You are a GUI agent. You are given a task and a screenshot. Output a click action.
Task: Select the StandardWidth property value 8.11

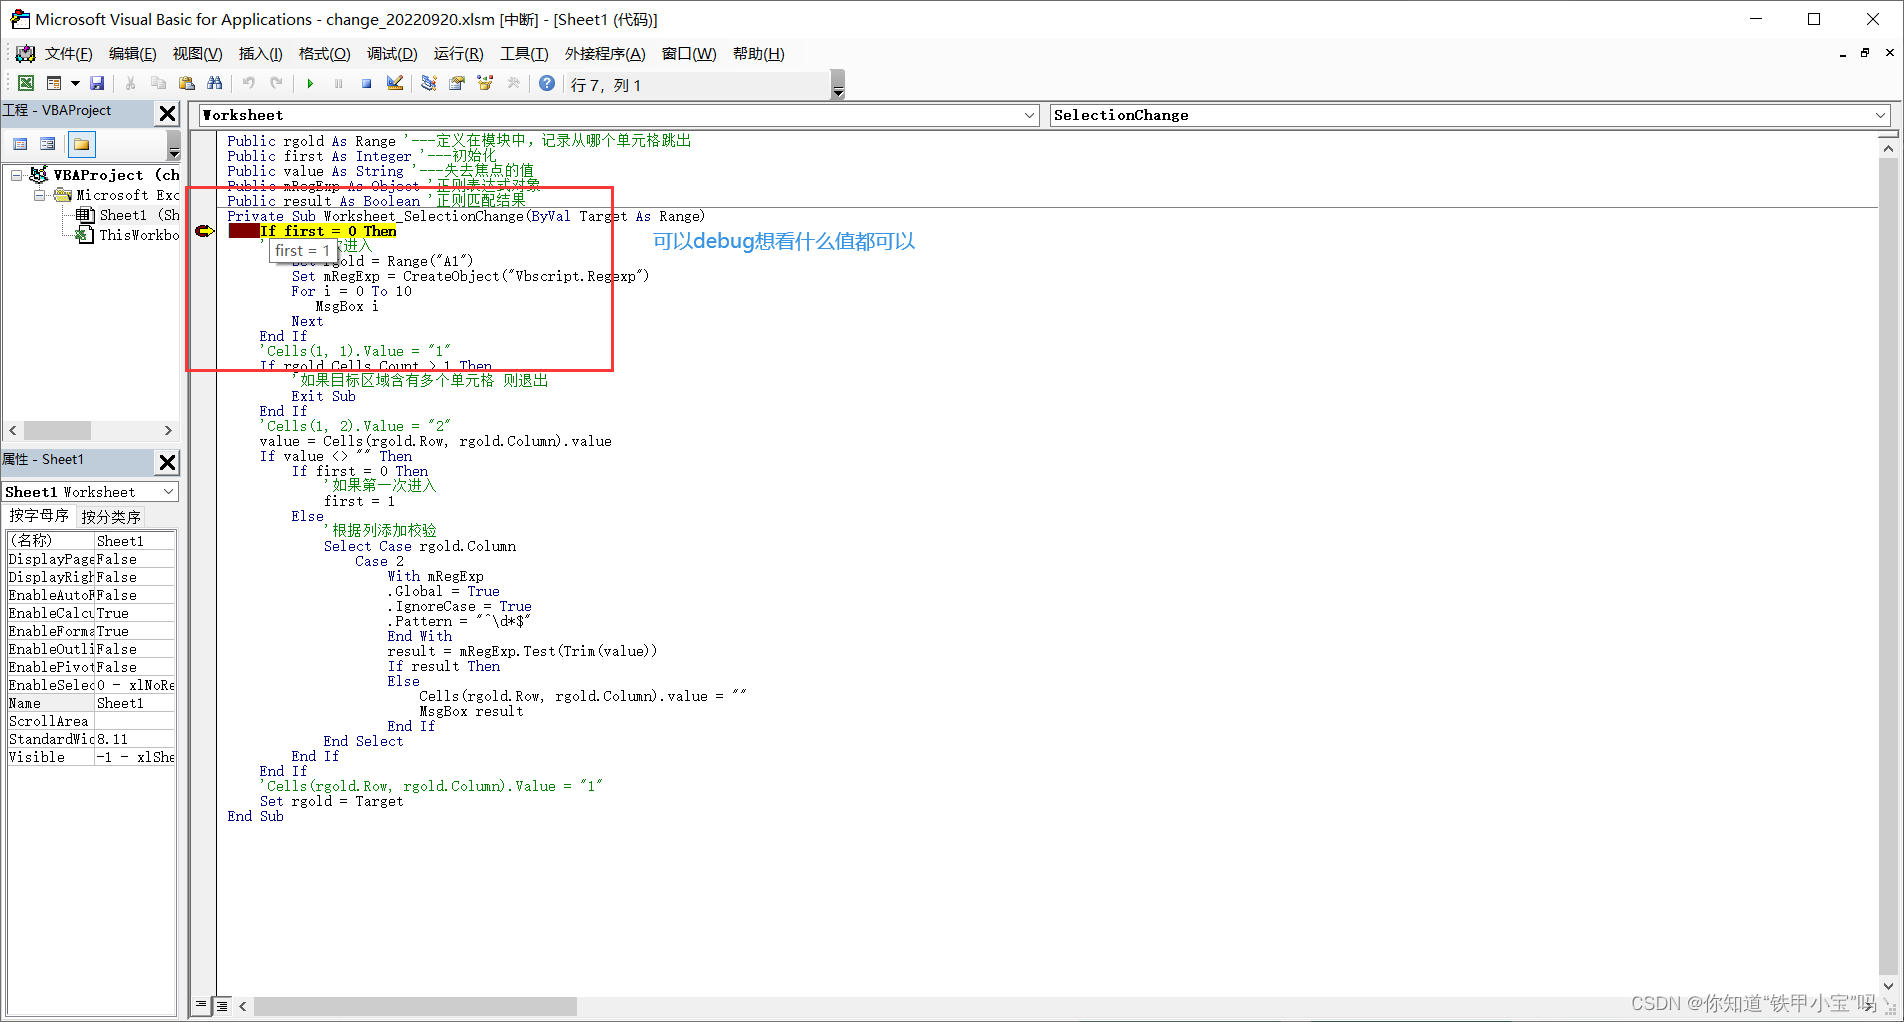tap(135, 739)
